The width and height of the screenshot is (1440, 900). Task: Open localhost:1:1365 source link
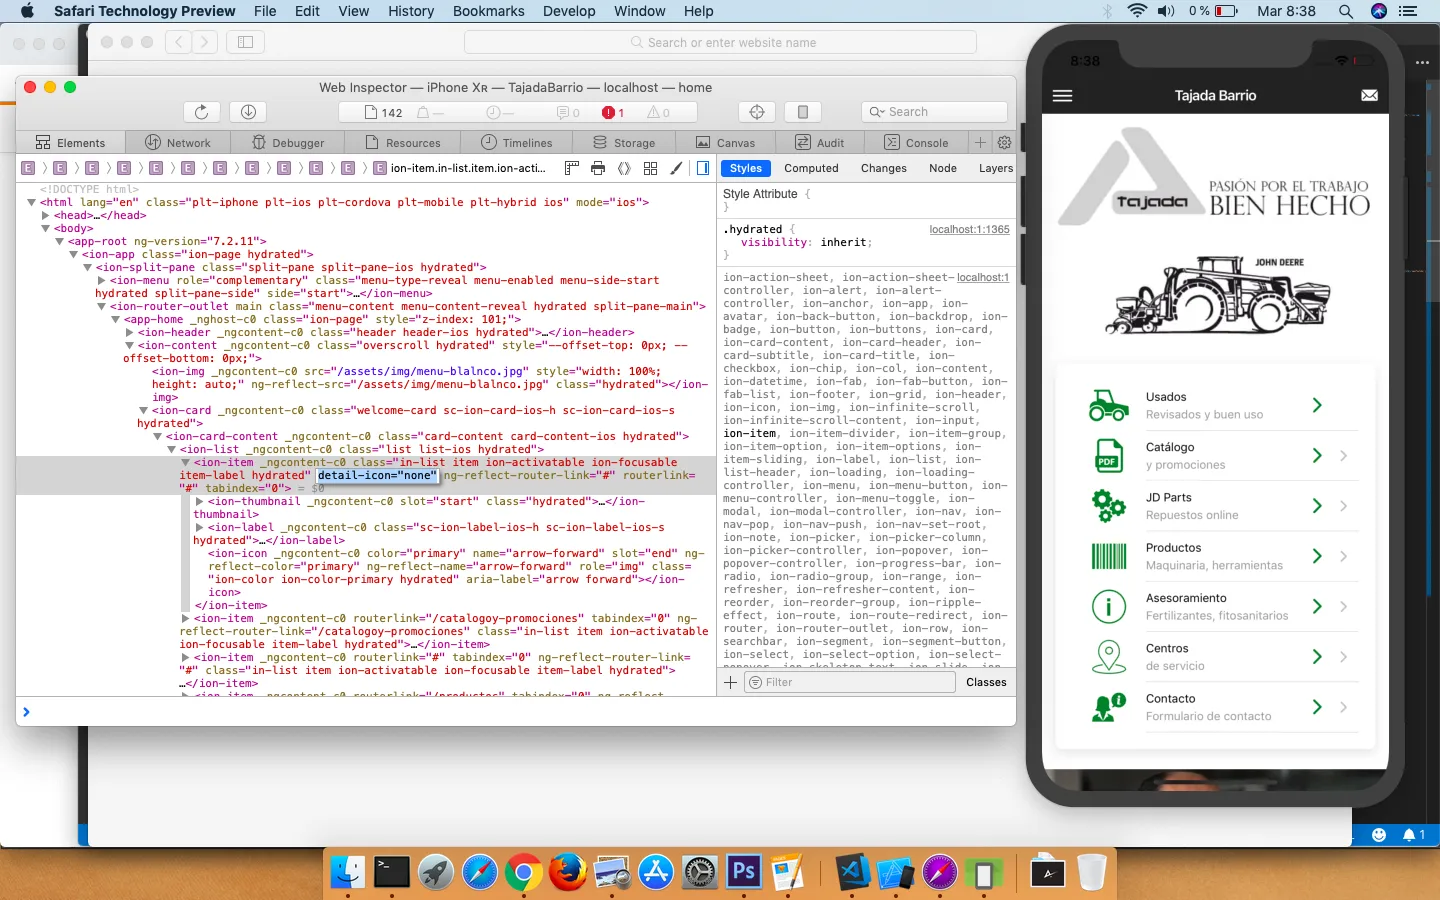coord(969,229)
